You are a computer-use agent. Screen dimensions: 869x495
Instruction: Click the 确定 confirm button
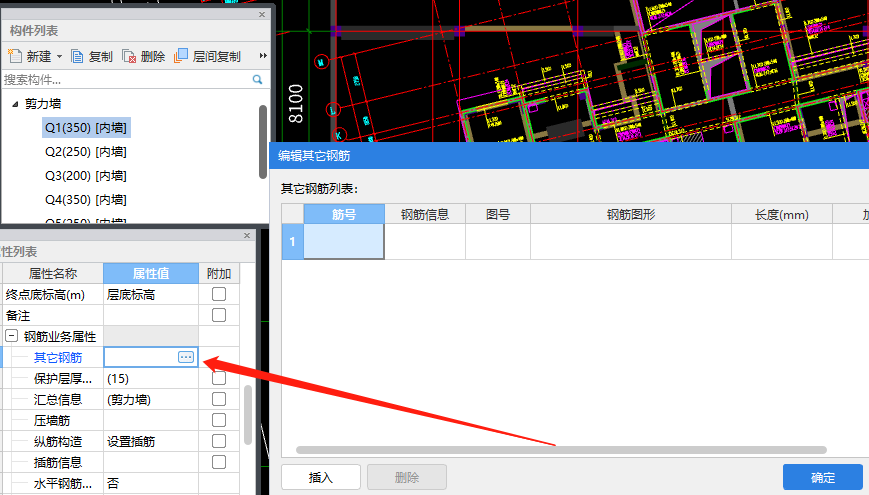point(822,477)
